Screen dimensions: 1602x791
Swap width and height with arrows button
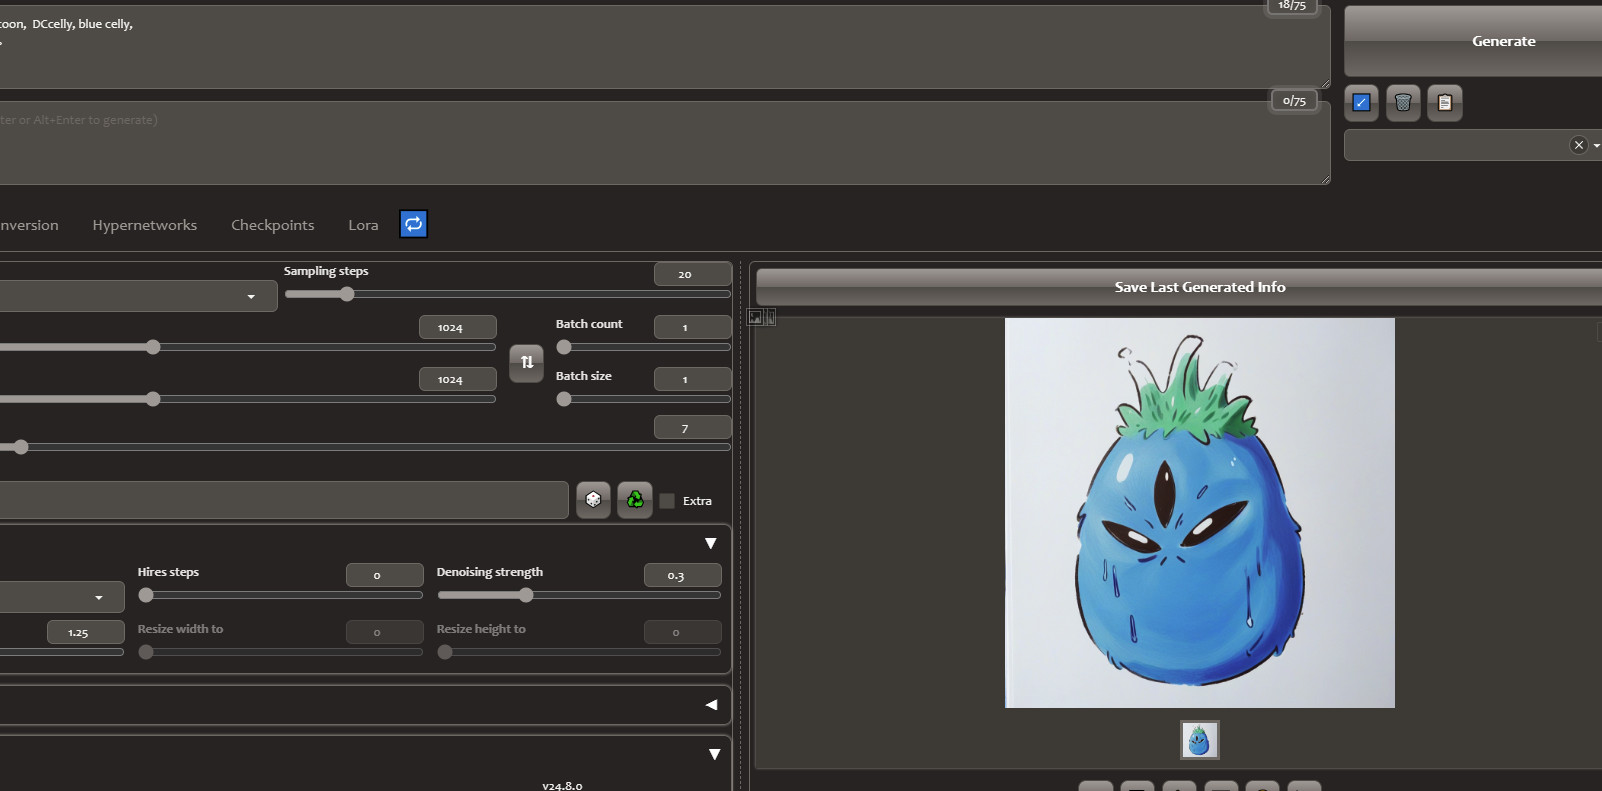click(x=527, y=362)
